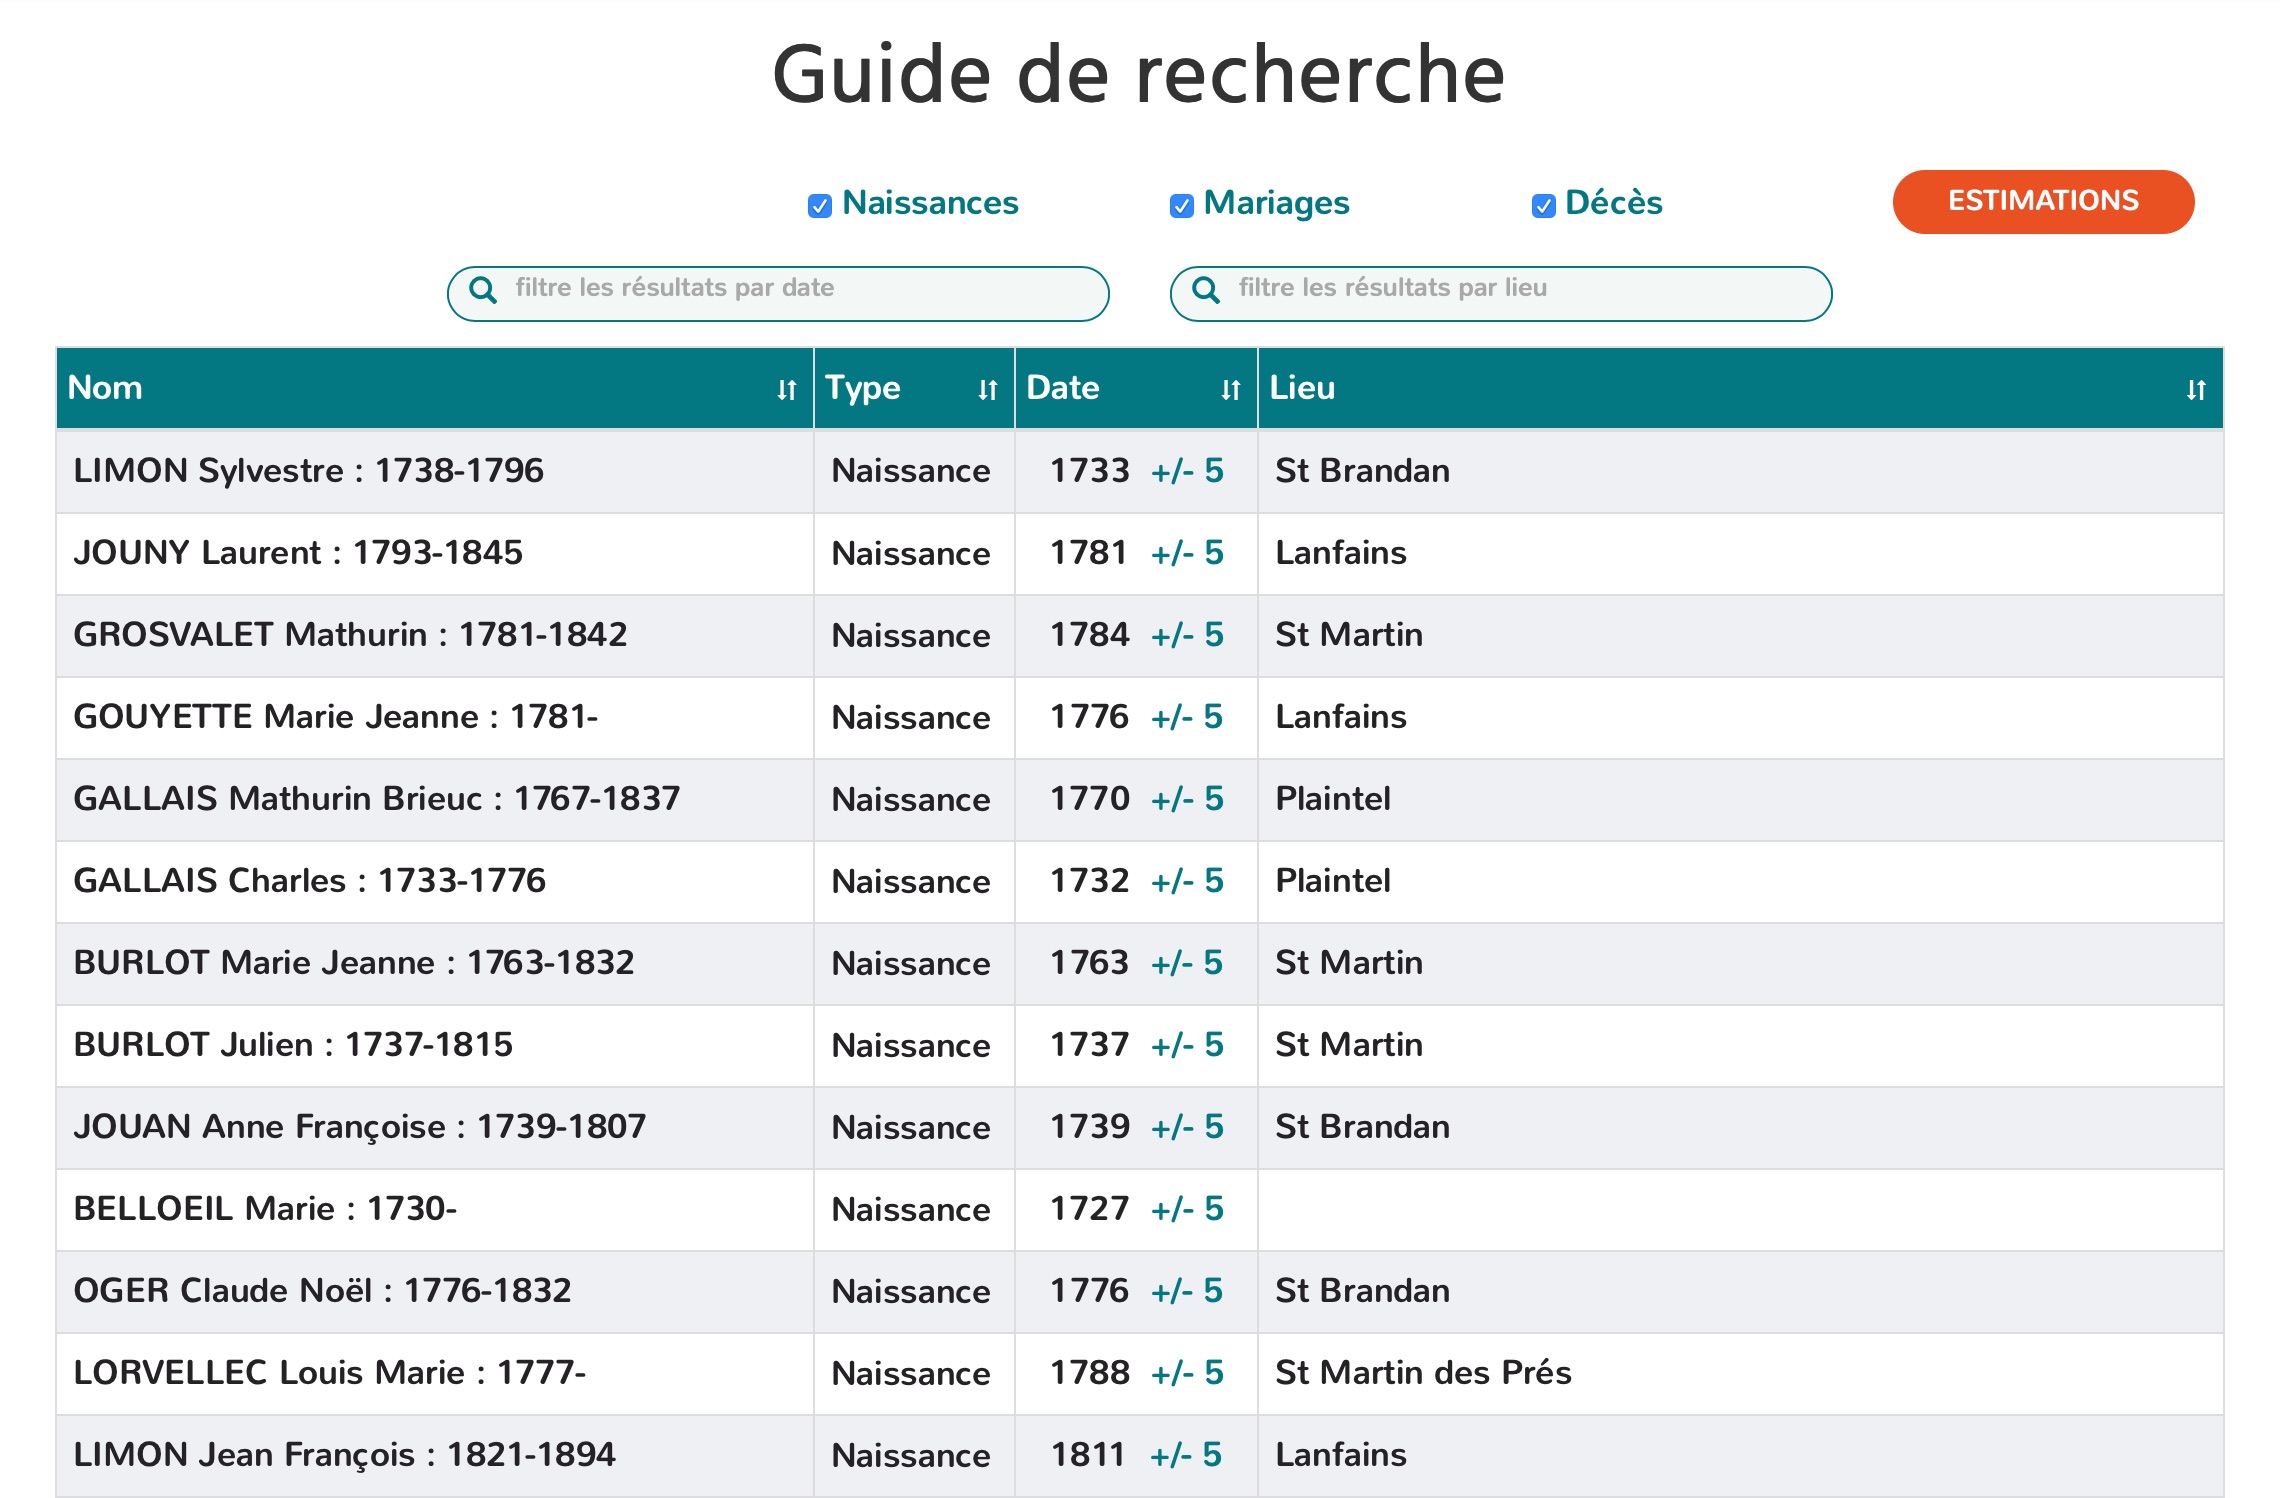
Task: Select row LORVELLEC Louis Marie : 1777-
Action: click(1140, 1373)
